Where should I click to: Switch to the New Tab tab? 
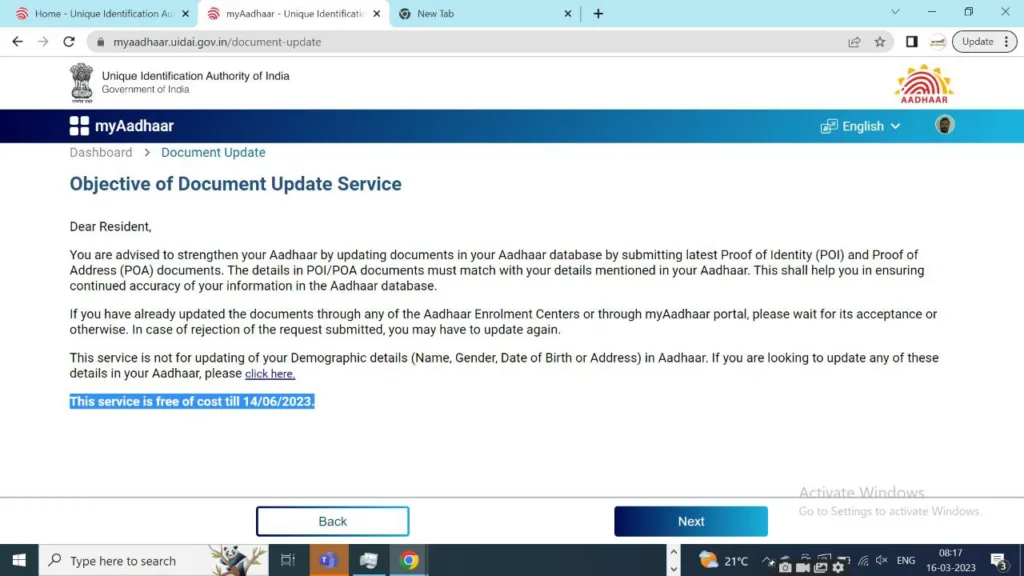[x=482, y=14]
